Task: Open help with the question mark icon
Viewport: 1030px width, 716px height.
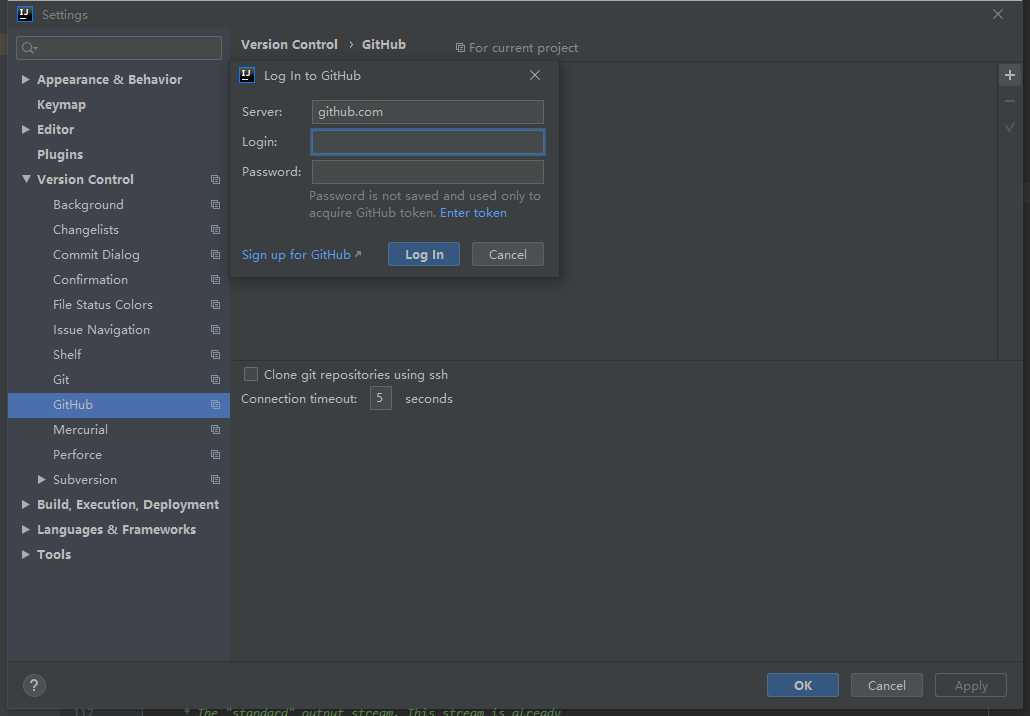Action: click(34, 686)
